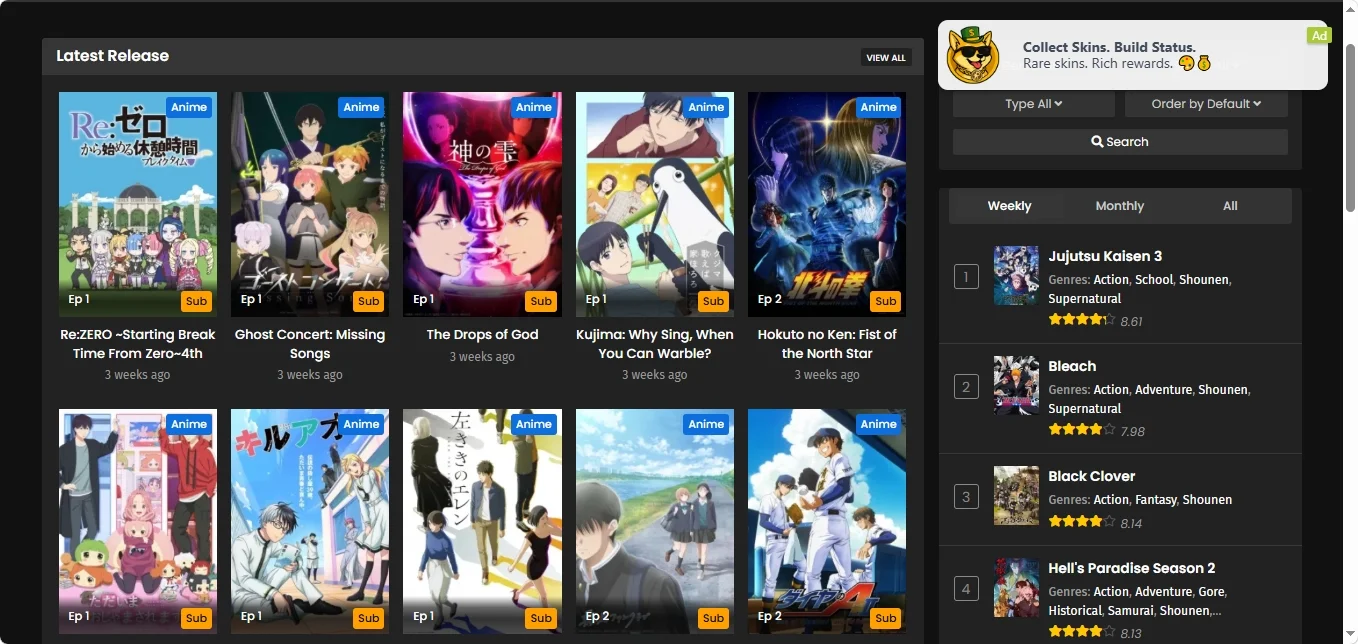Open second-row poster with chibi mascots, Ep 1
The width and height of the screenshot is (1358, 644).
click(138, 521)
